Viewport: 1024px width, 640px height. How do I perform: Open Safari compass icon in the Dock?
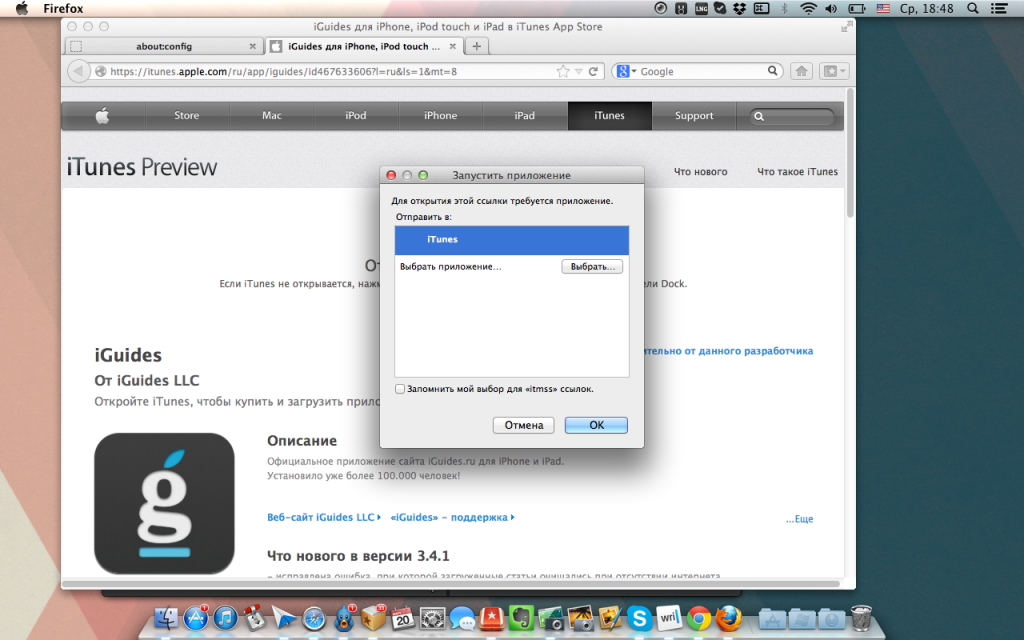tap(314, 618)
